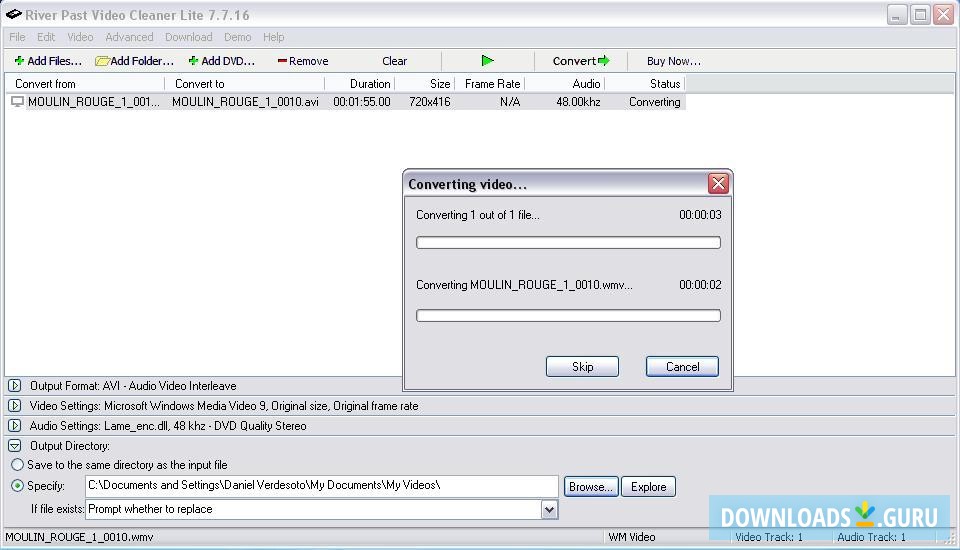Click the Add Files toolbar button

point(48,61)
